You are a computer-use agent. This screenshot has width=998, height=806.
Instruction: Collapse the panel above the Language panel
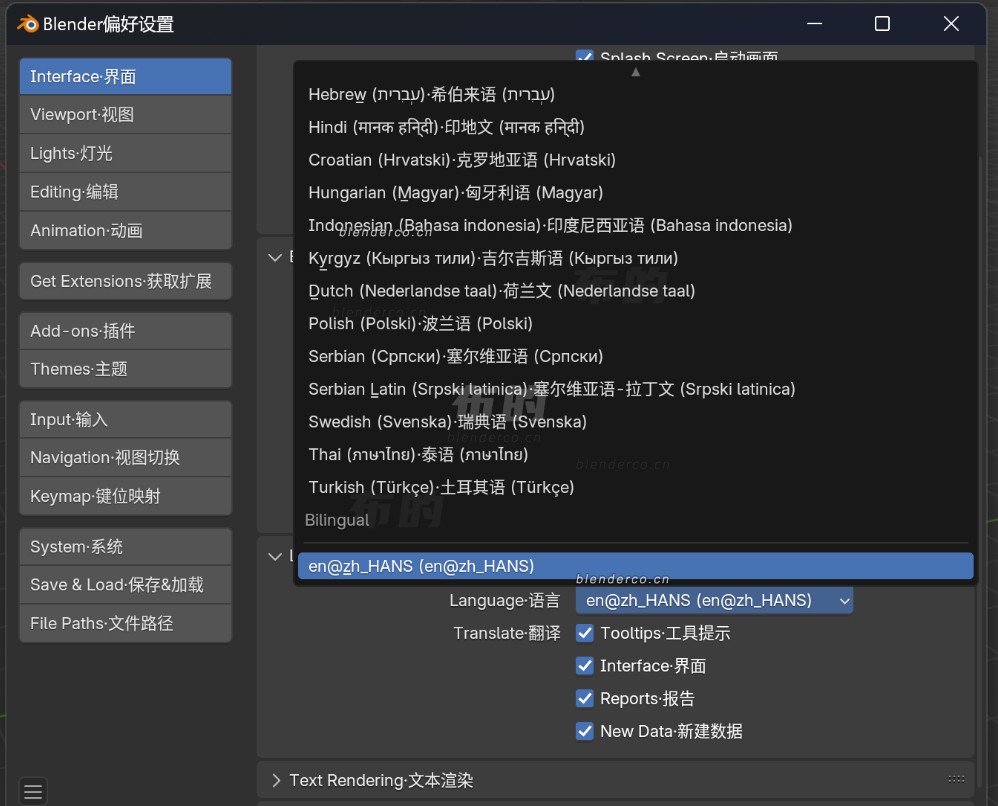275,258
